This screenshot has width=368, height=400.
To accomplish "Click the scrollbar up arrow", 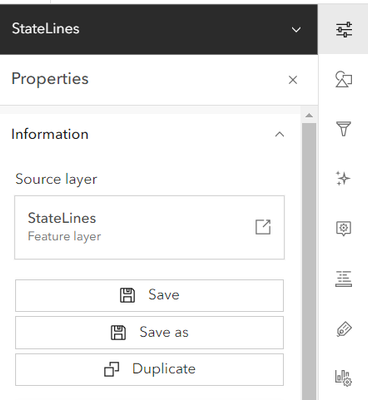I will coord(309,116).
